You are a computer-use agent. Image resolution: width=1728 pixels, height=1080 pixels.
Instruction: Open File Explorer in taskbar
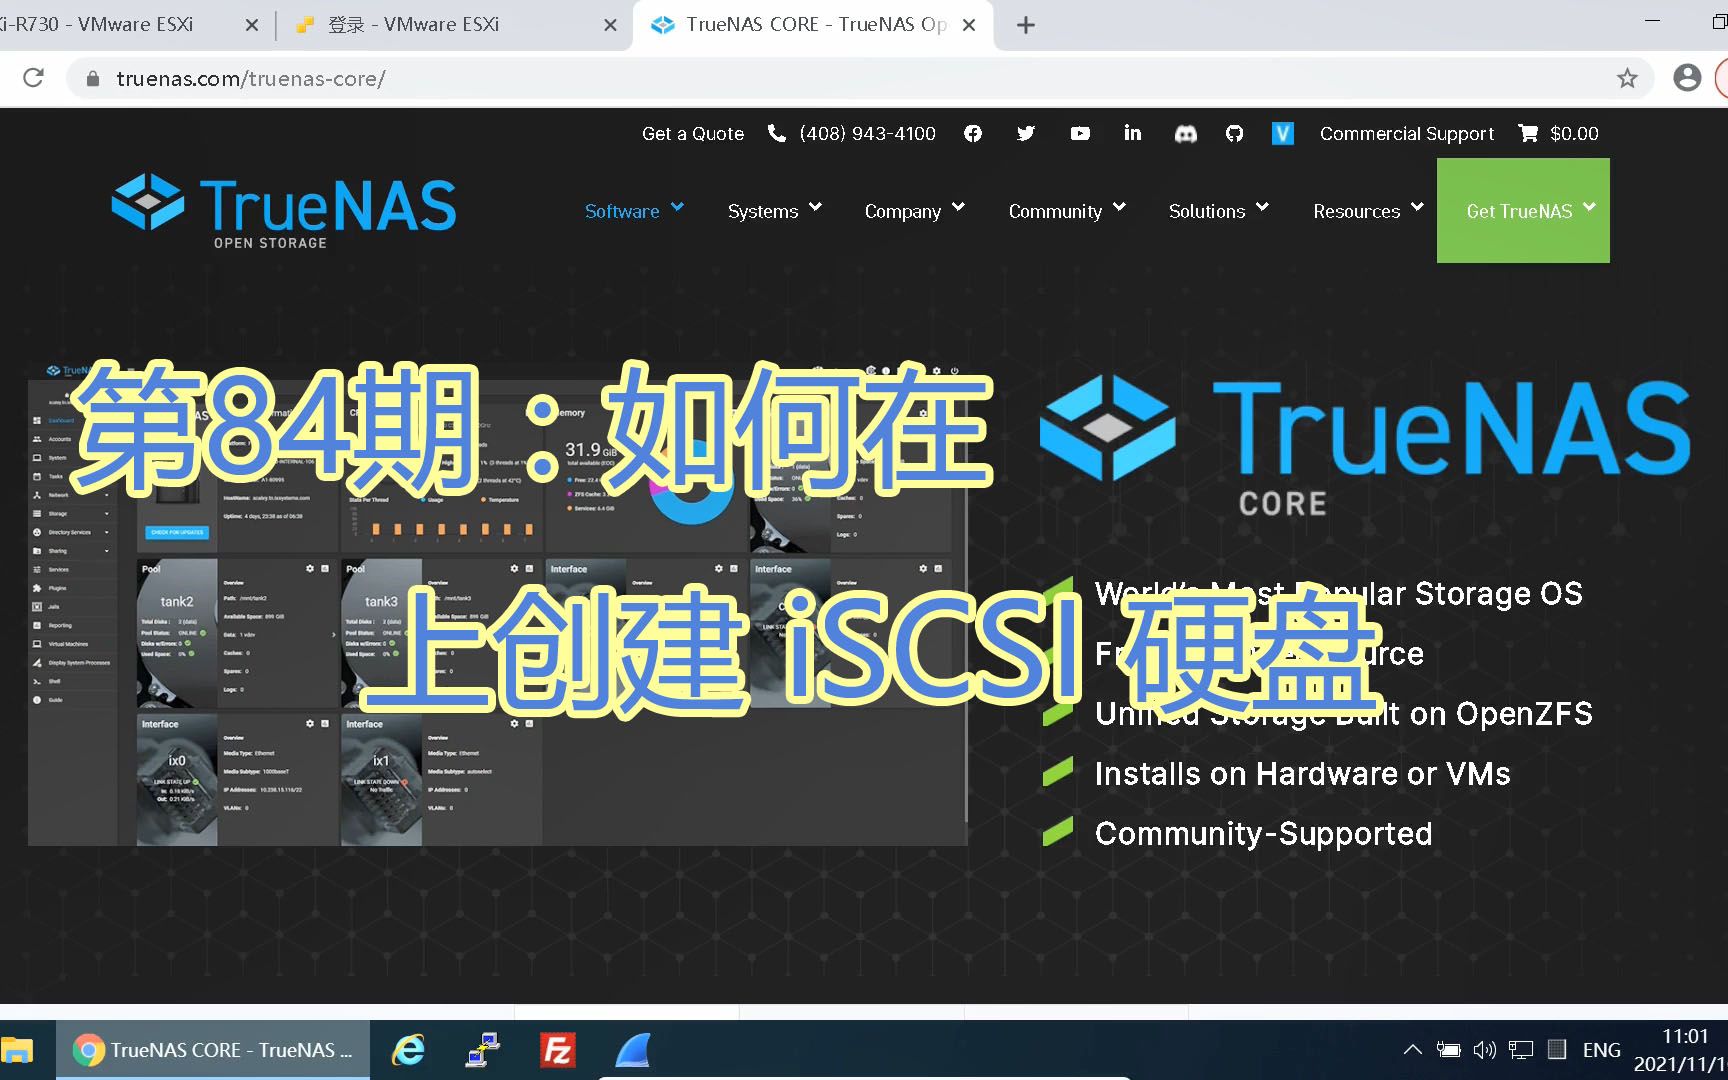point(17,1050)
